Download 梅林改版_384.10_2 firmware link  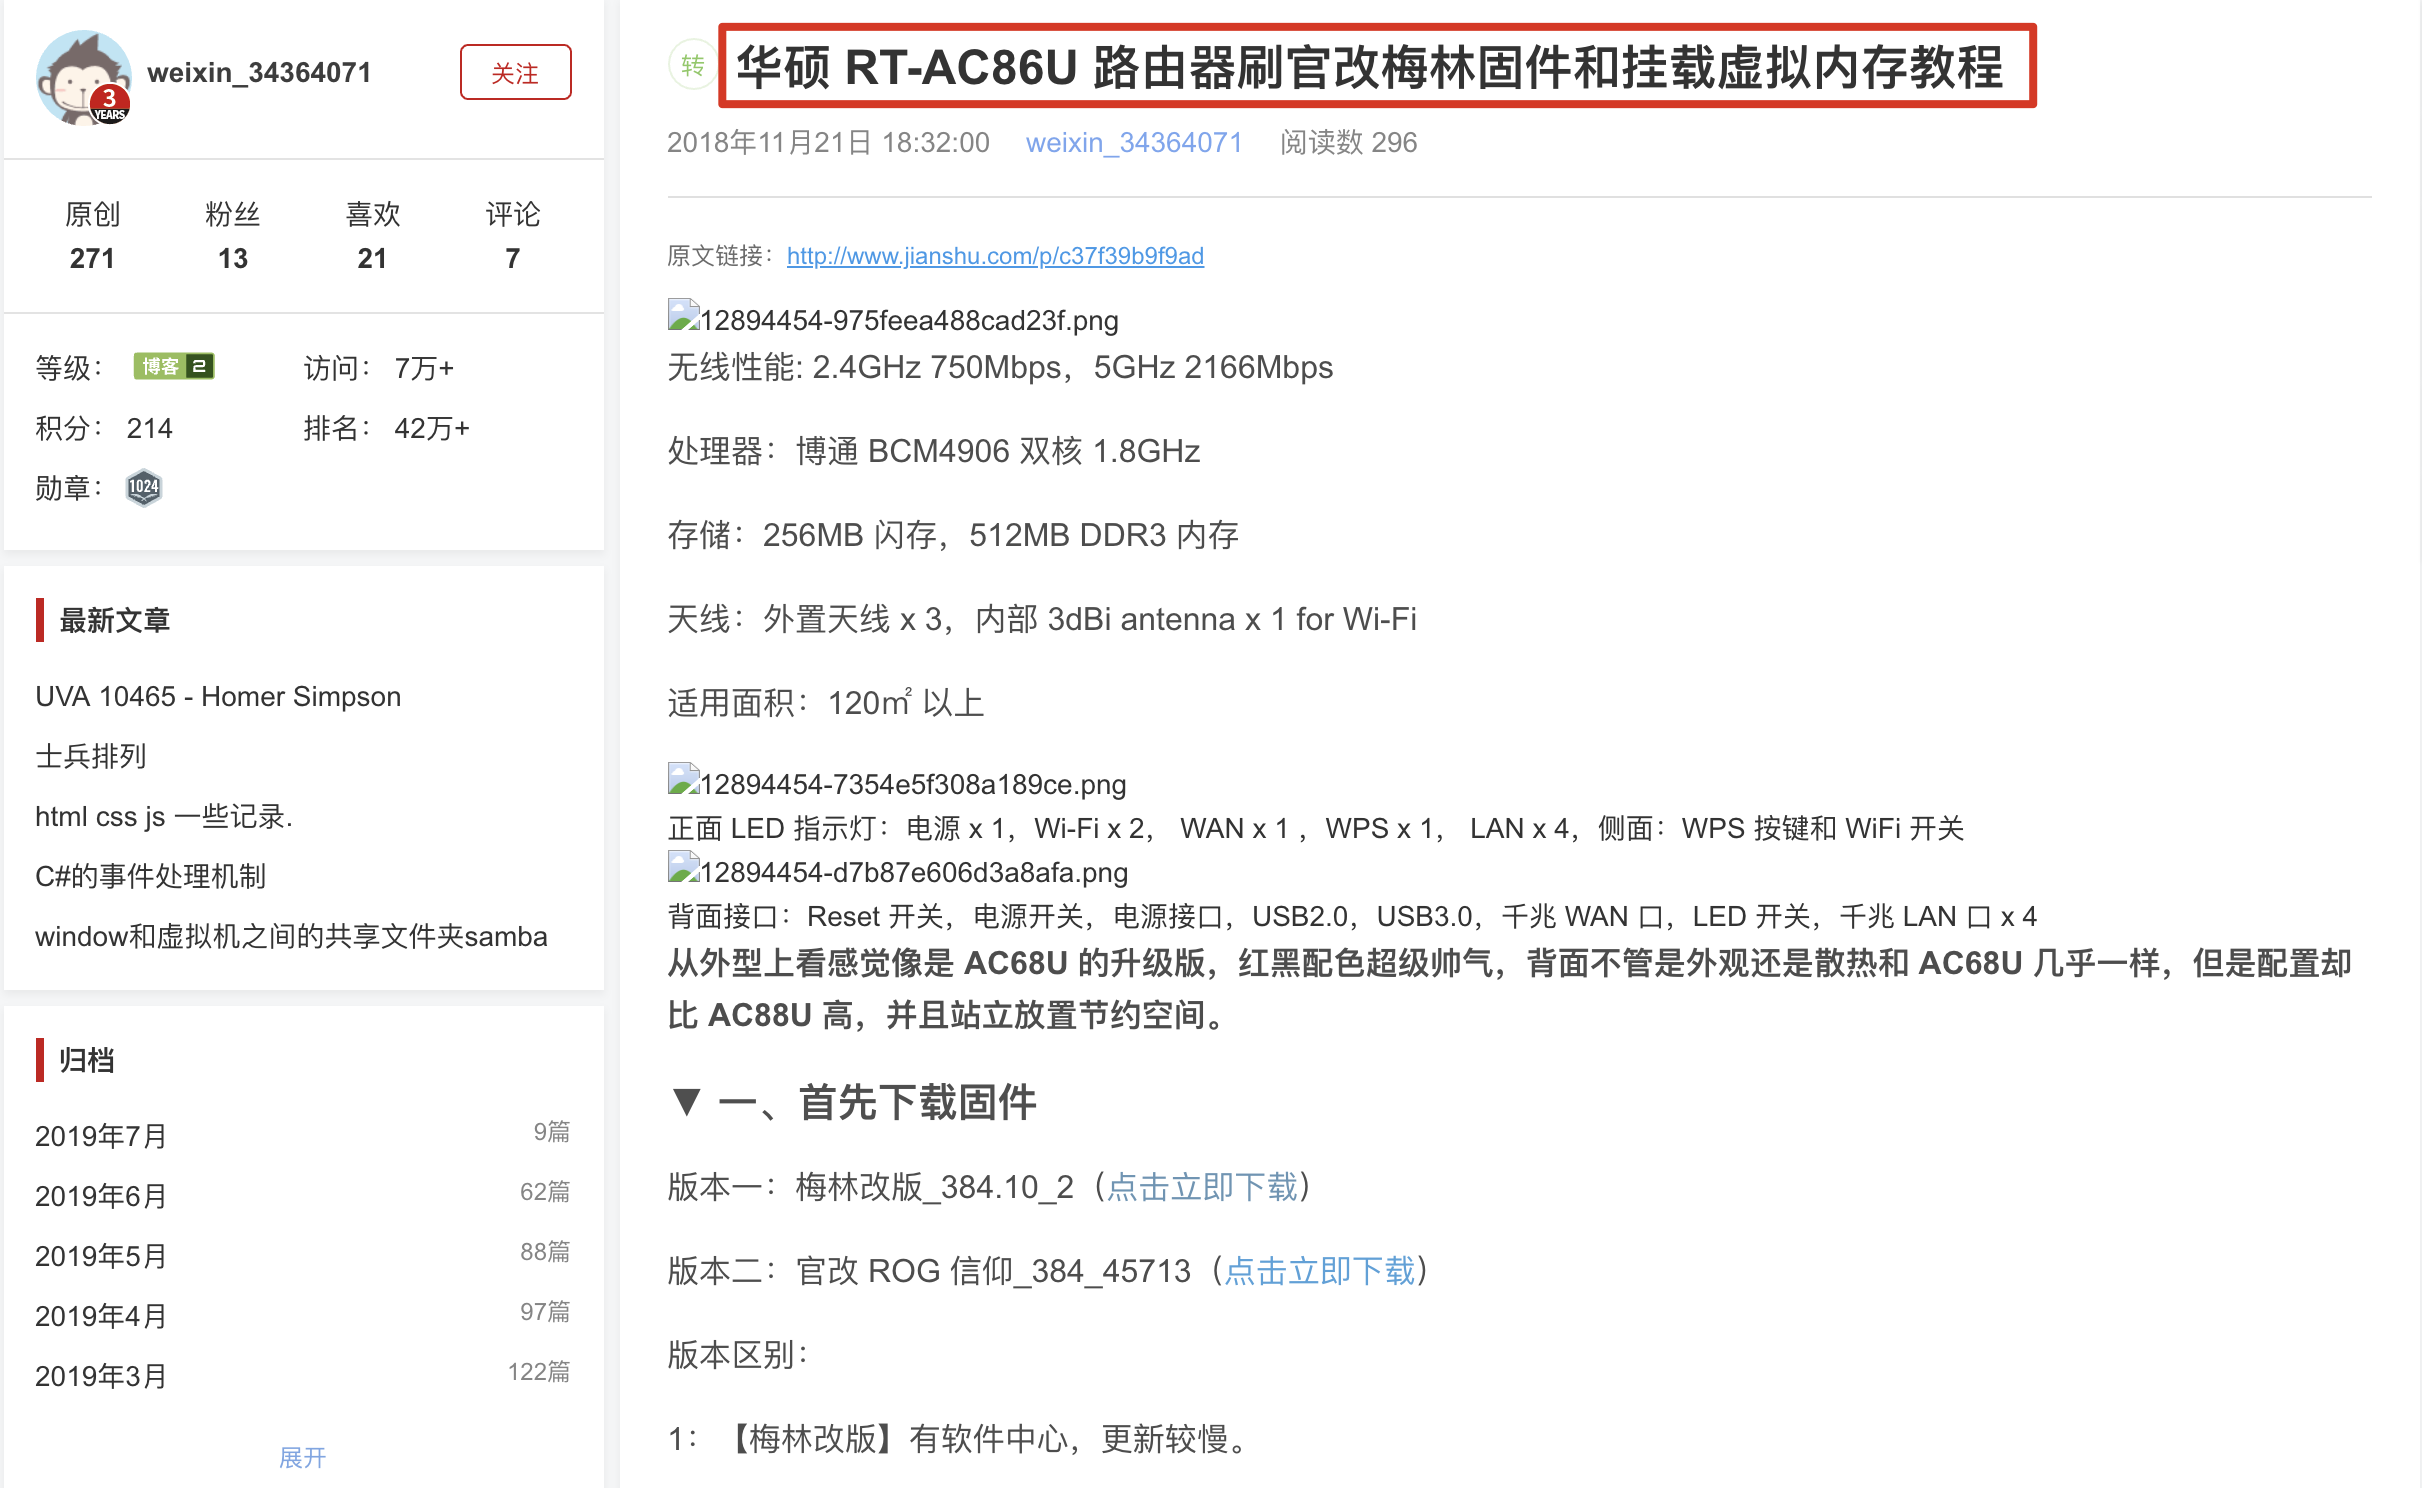[1201, 1187]
